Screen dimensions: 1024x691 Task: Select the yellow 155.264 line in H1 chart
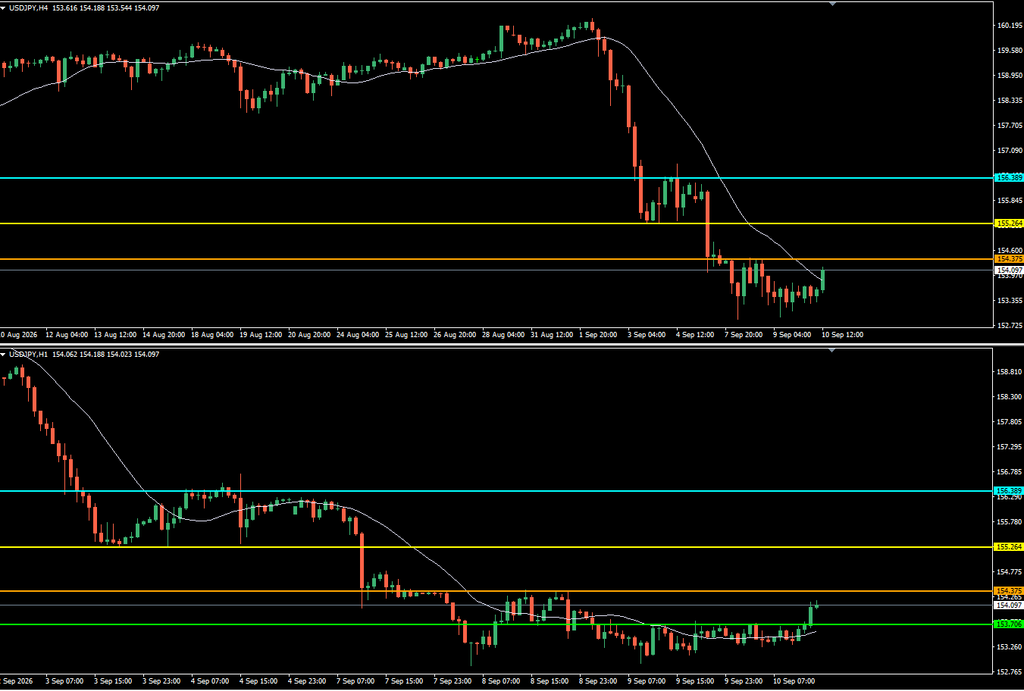pyautogui.click(x=496, y=547)
